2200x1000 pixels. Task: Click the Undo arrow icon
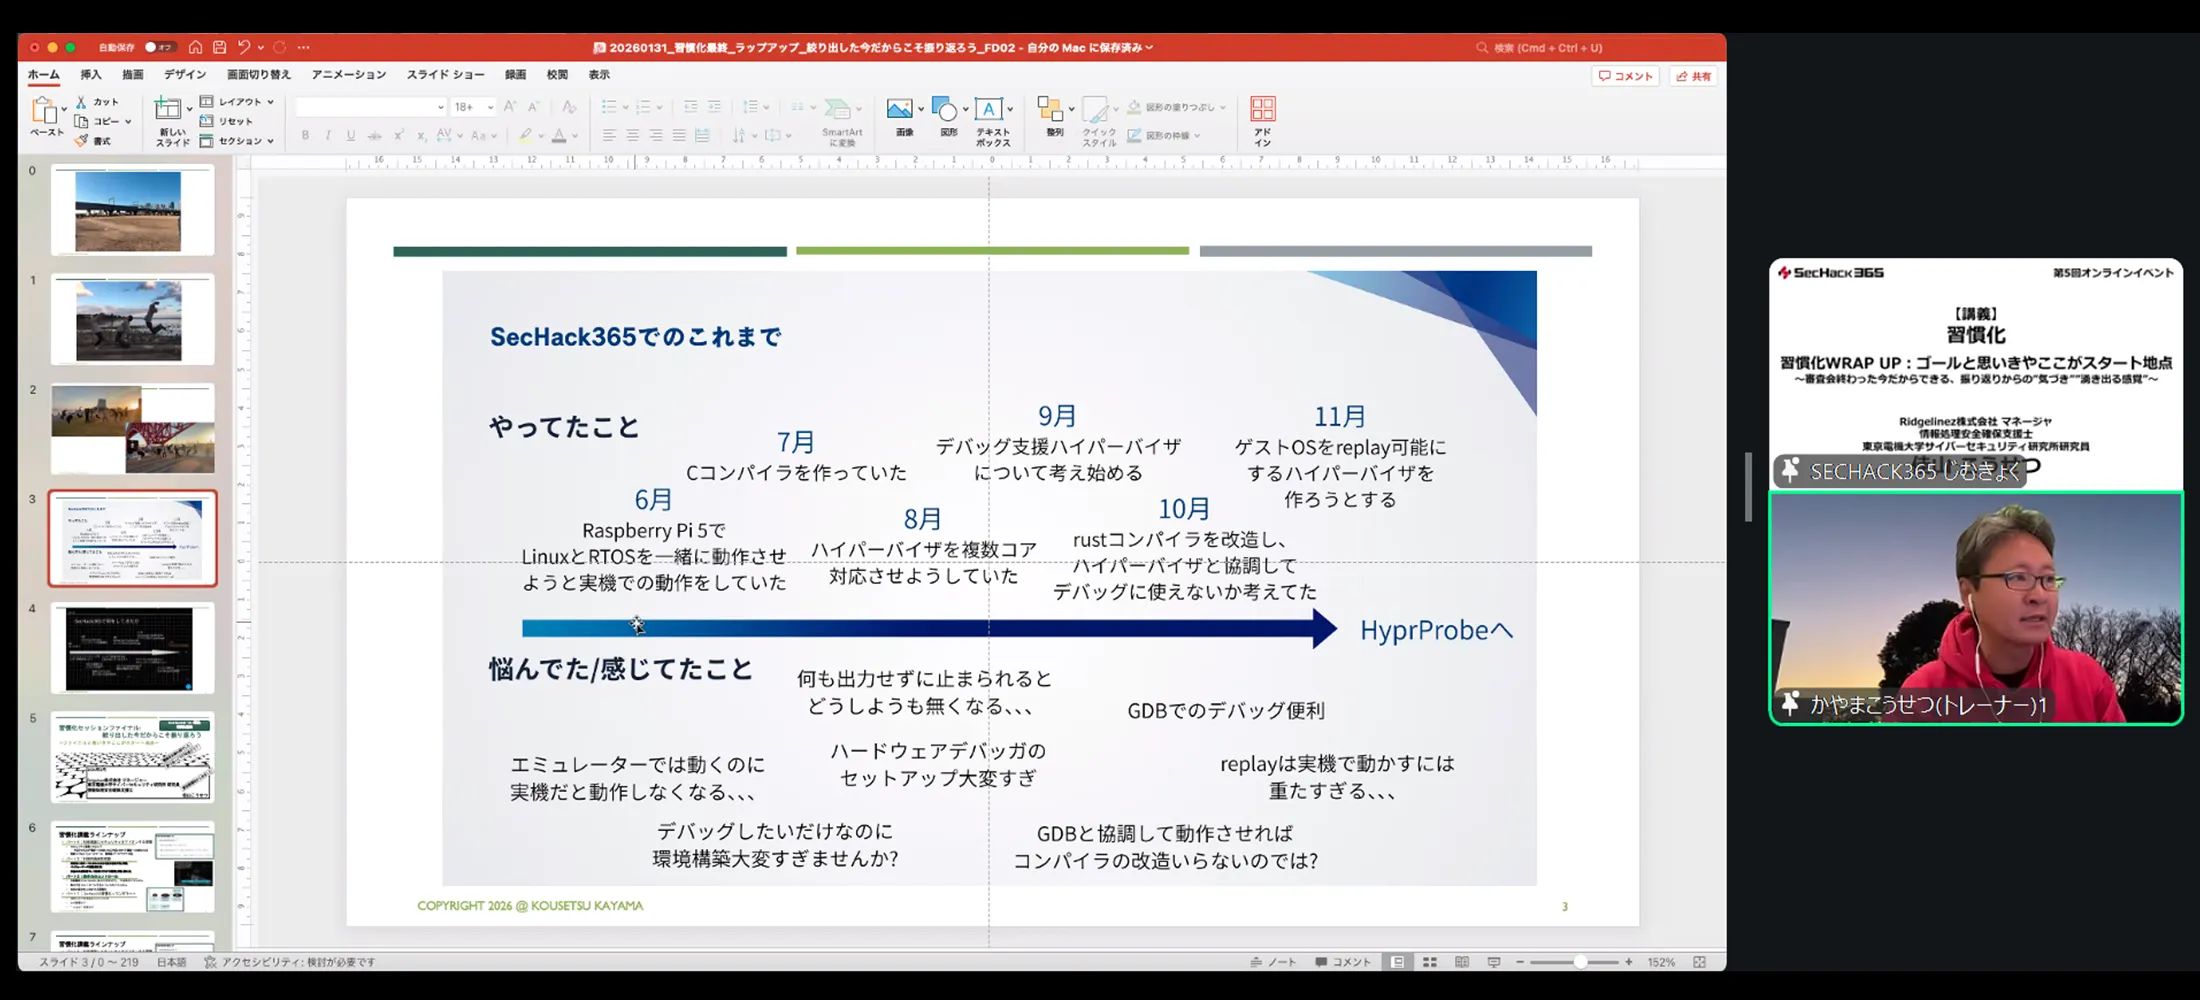(243, 47)
